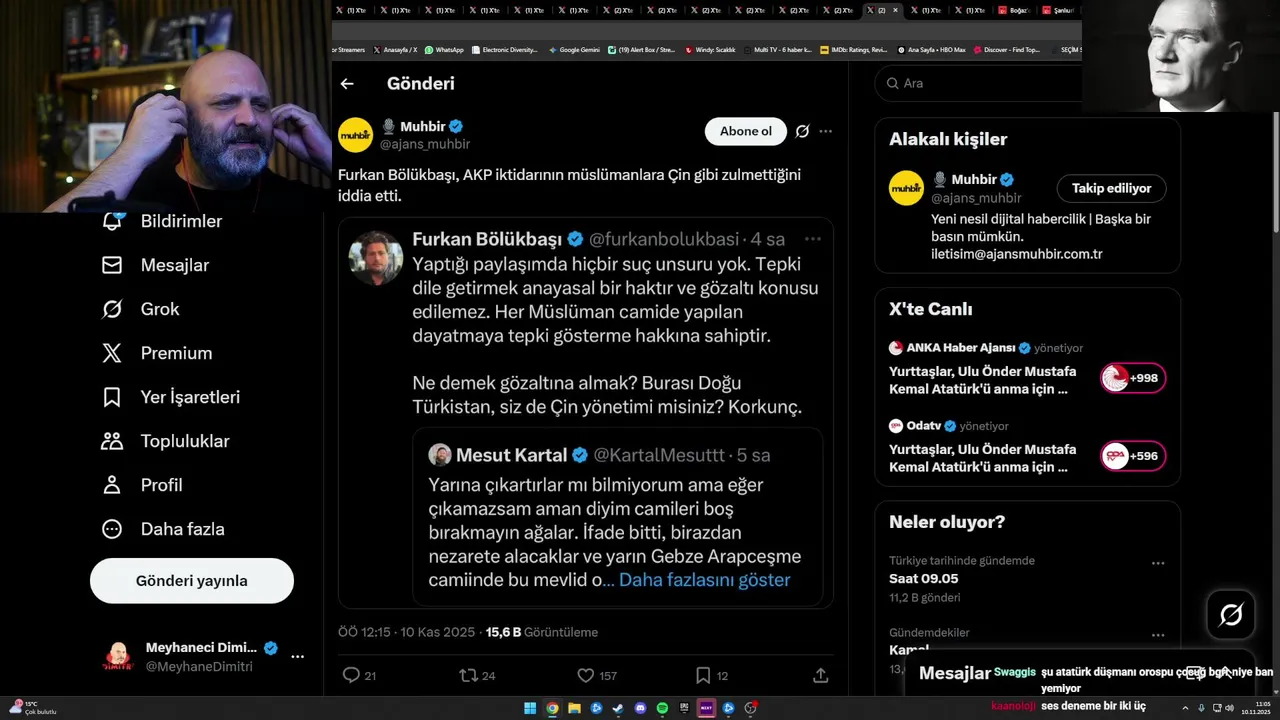Open Bildirimler in the sidebar
The height and width of the screenshot is (720, 1280).
pyautogui.click(x=163, y=221)
